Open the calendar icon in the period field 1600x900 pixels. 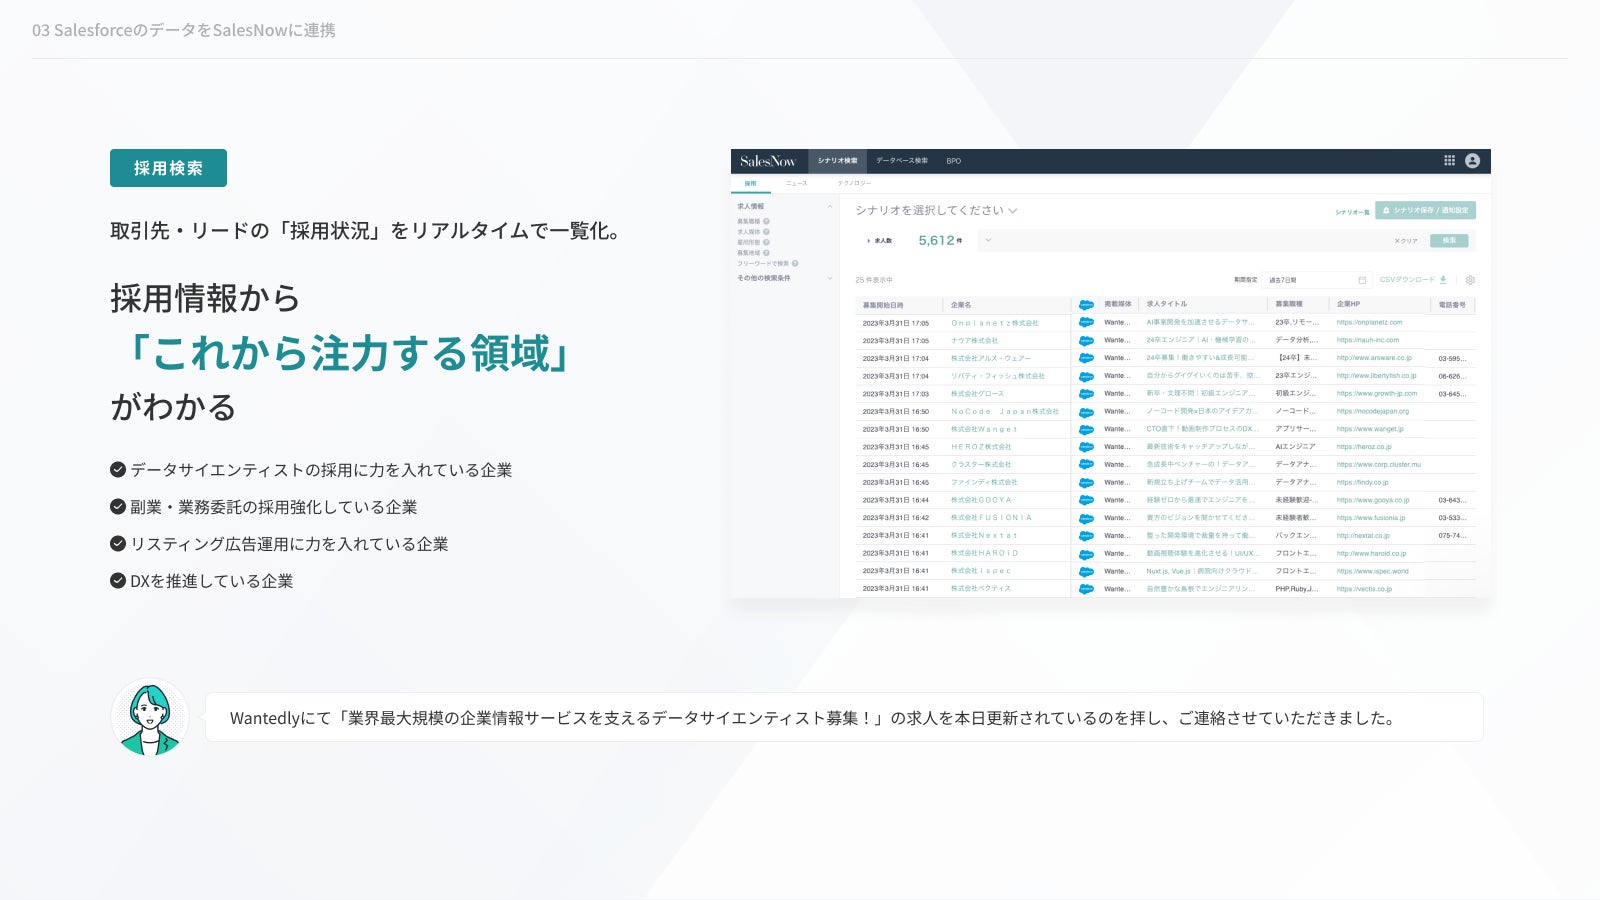click(1362, 280)
